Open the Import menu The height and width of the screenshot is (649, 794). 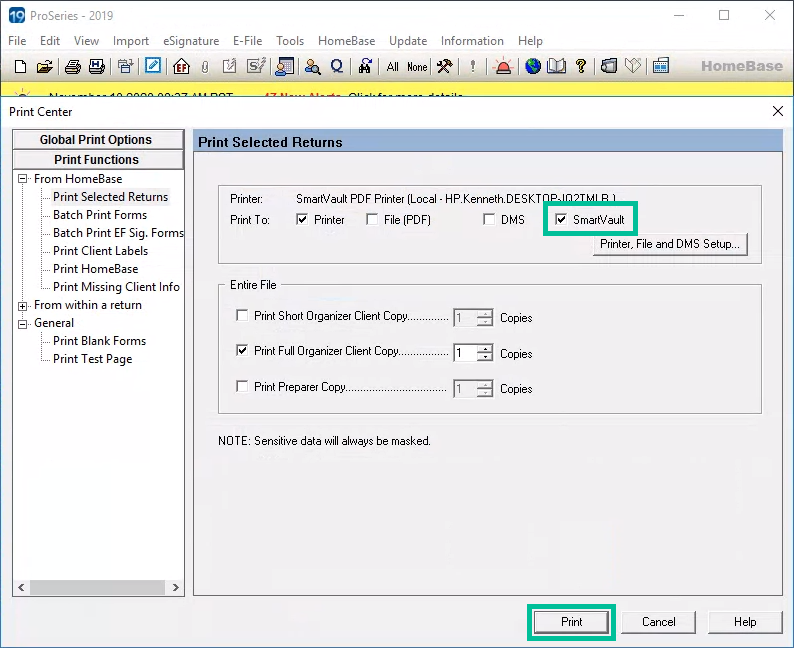pos(131,40)
